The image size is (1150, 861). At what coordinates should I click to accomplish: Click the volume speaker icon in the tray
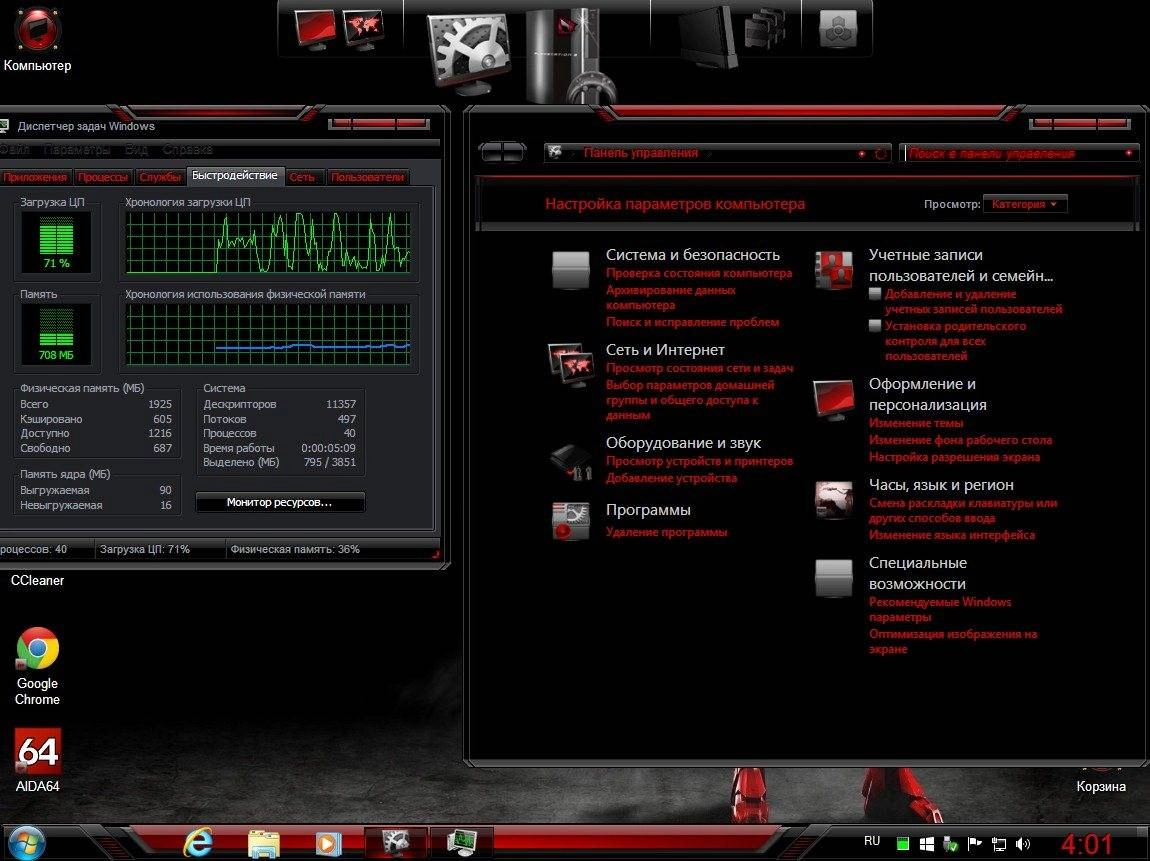[x=1023, y=844]
